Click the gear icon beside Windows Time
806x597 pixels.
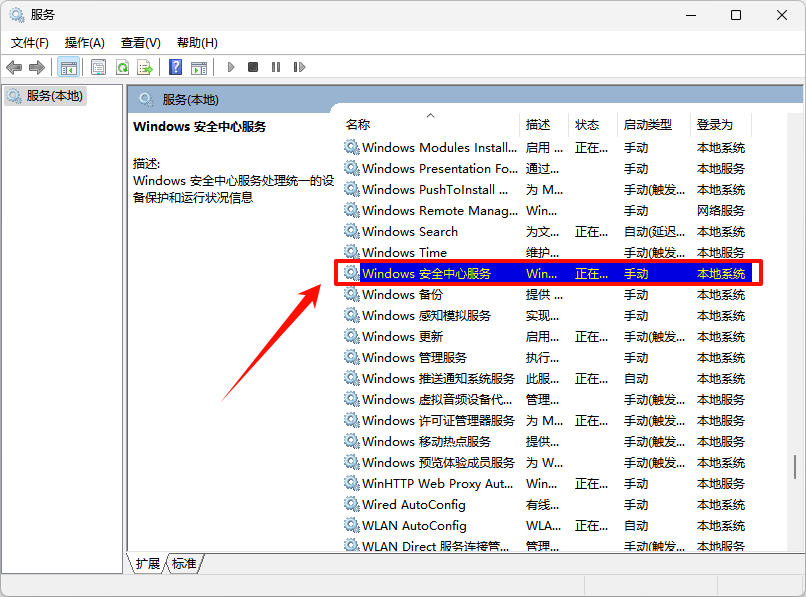352,252
